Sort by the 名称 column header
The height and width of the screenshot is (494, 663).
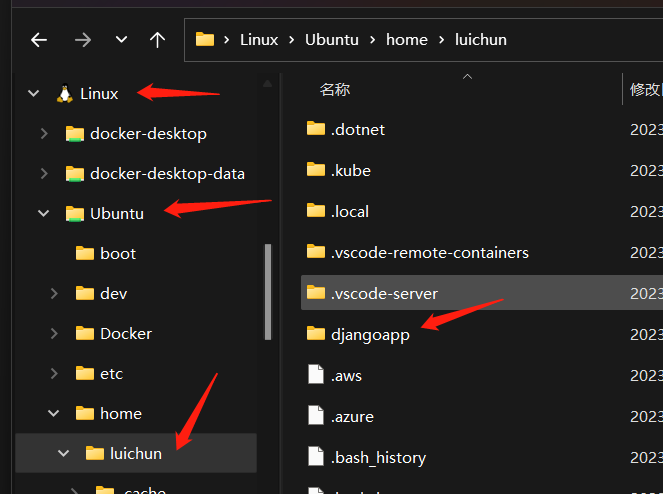pyautogui.click(x=335, y=89)
